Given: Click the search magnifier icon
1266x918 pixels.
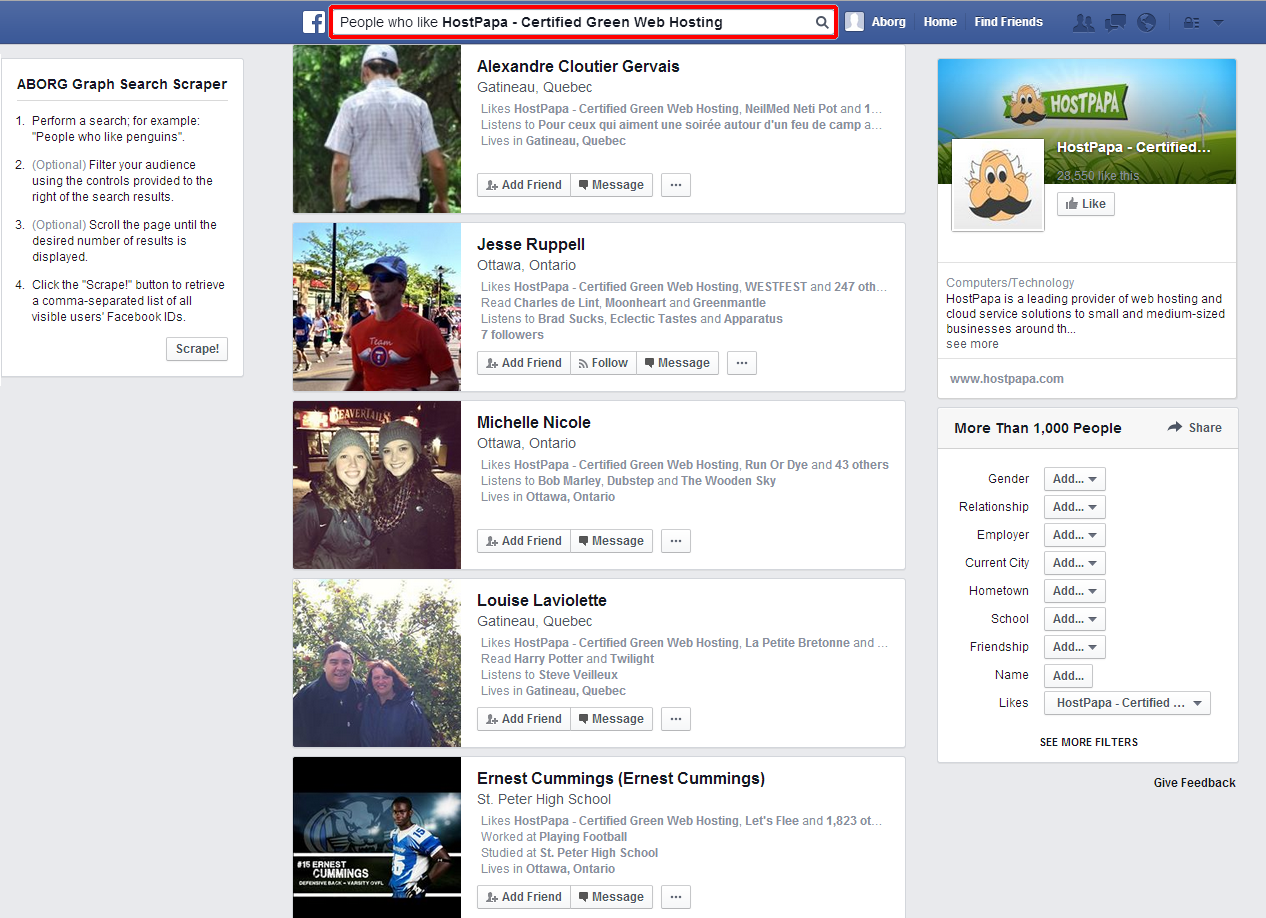Looking at the screenshot, I should point(822,22).
